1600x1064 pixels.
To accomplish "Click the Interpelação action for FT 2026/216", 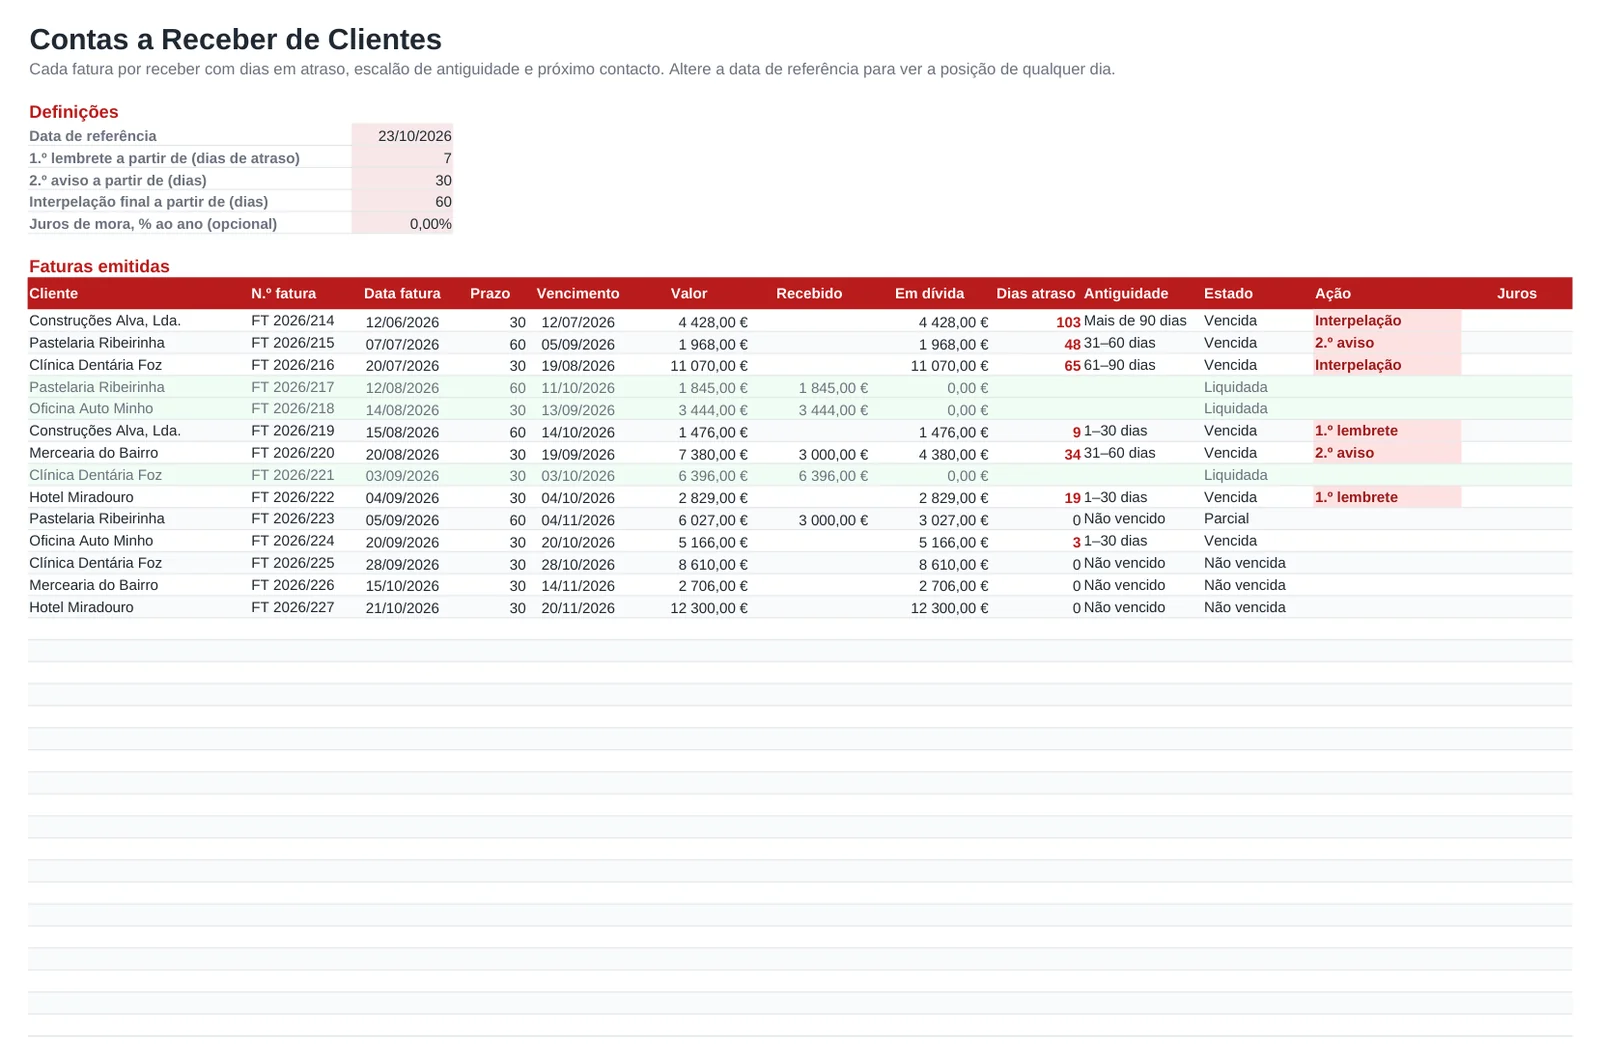I will 1387,365.
